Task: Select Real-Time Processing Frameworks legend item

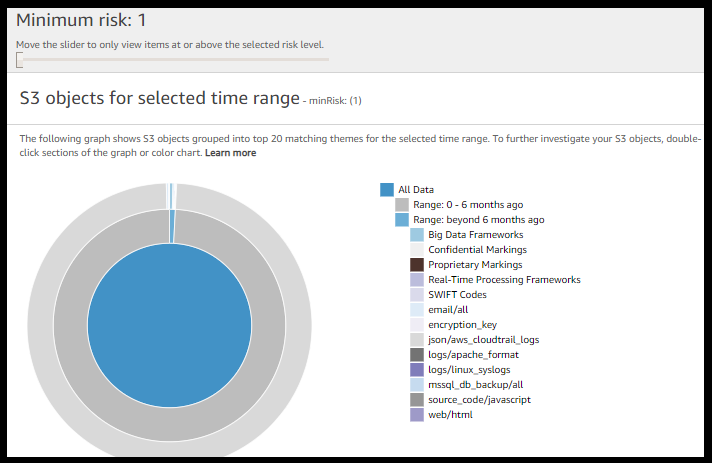Action: (504, 280)
